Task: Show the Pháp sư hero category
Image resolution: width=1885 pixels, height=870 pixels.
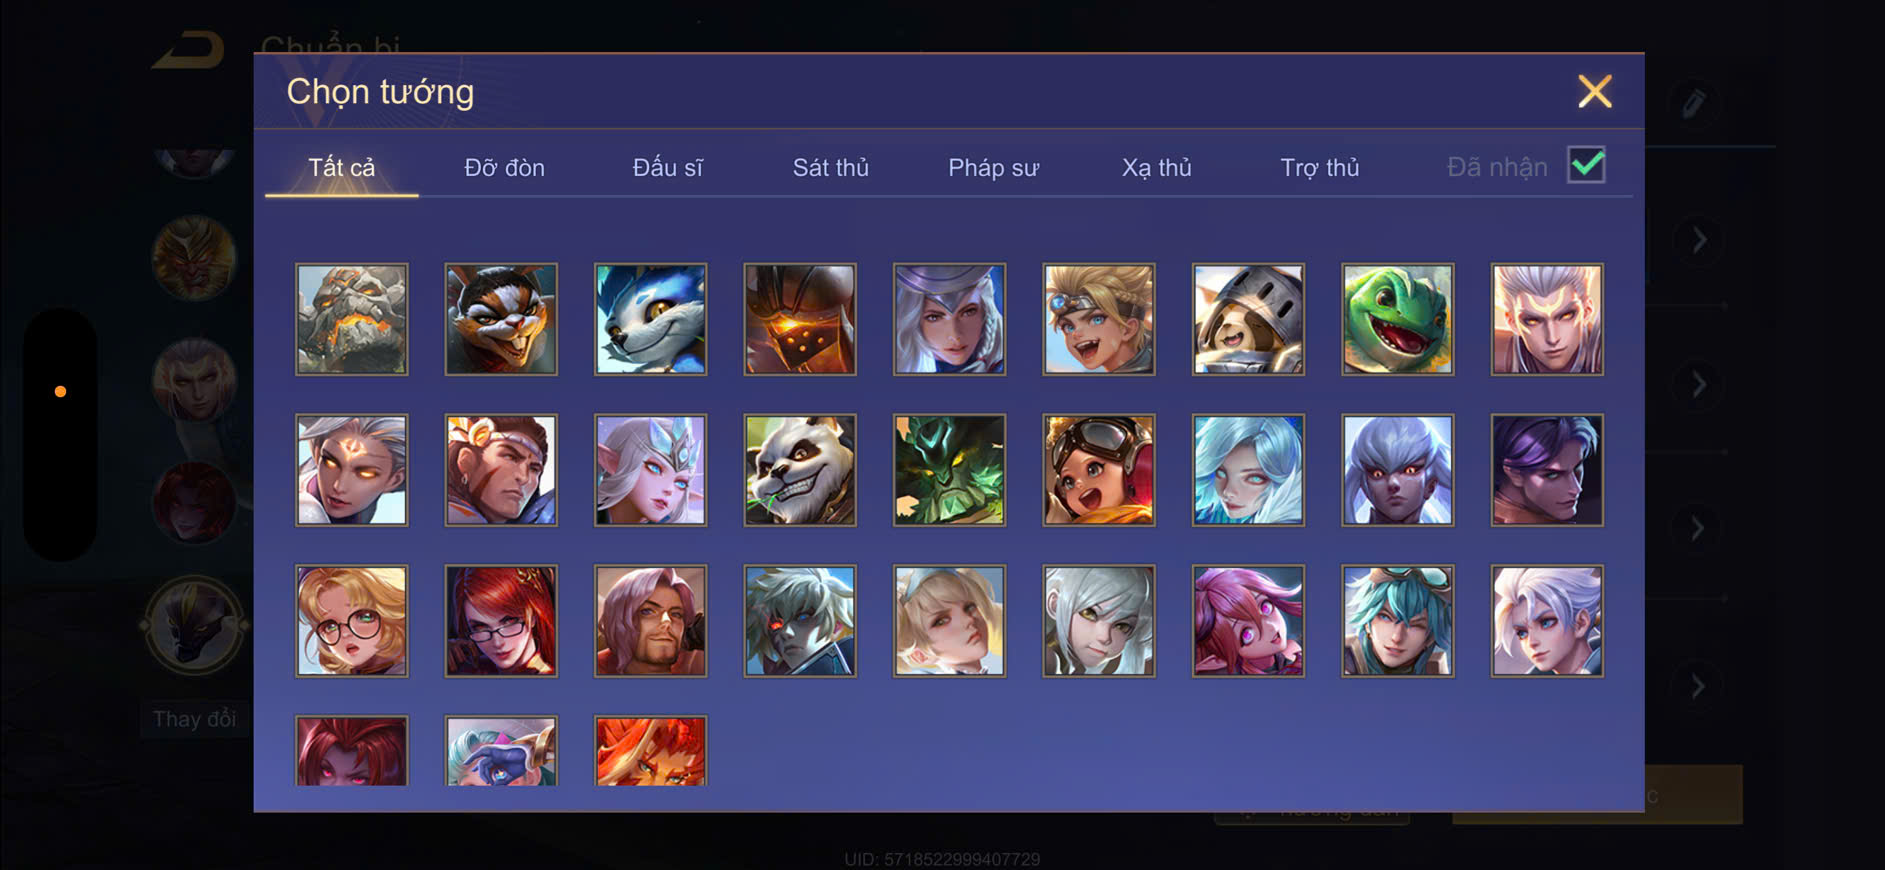Action: [x=994, y=167]
